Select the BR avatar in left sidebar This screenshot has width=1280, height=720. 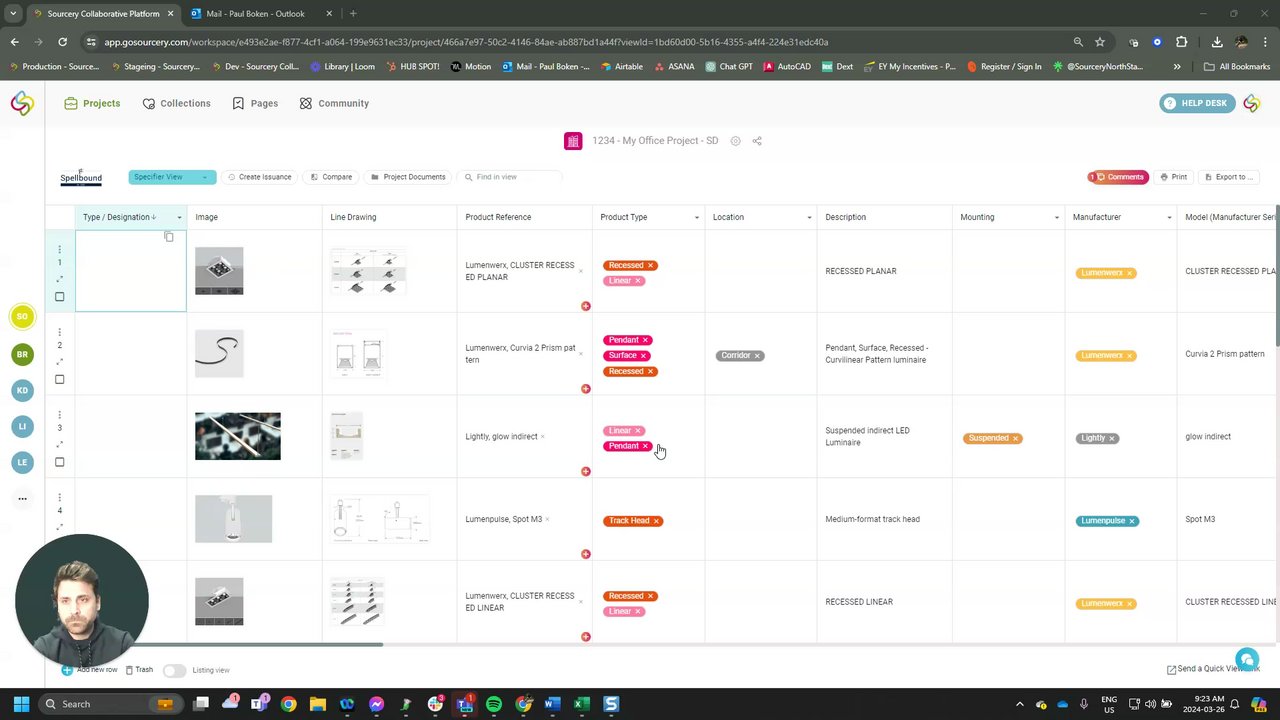tap(22, 354)
